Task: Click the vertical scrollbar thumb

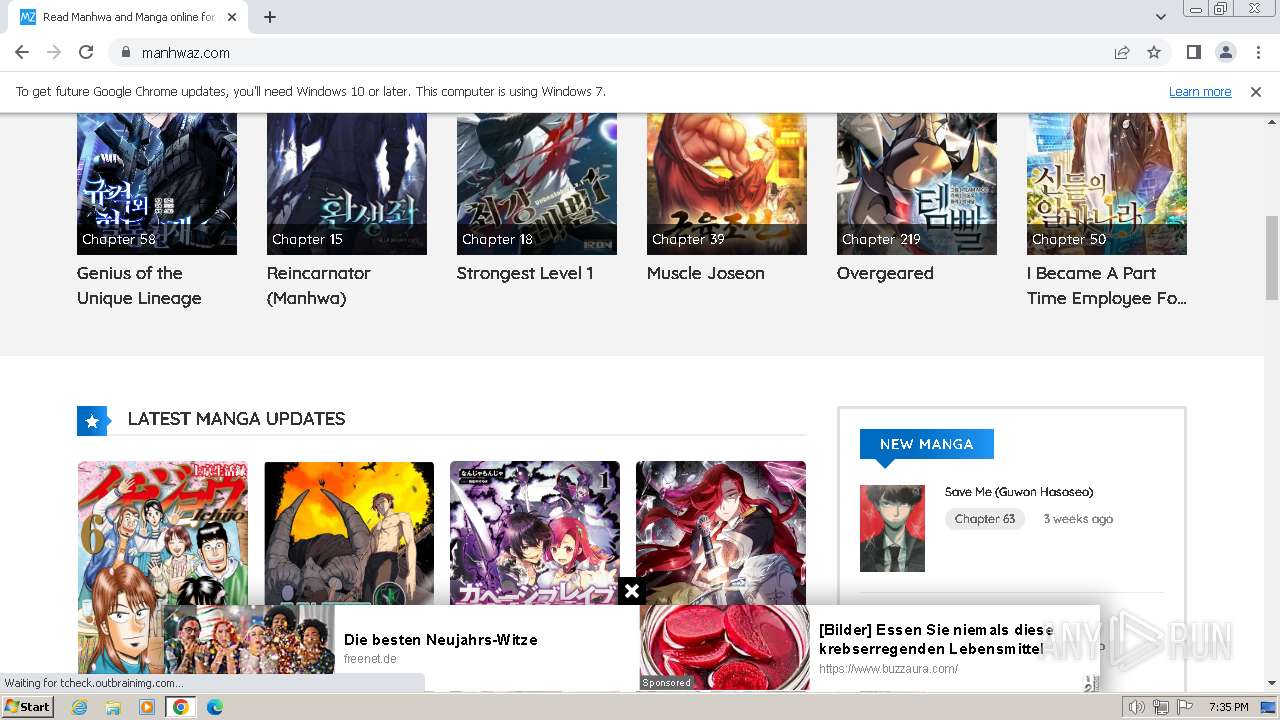Action: [1272, 257]
